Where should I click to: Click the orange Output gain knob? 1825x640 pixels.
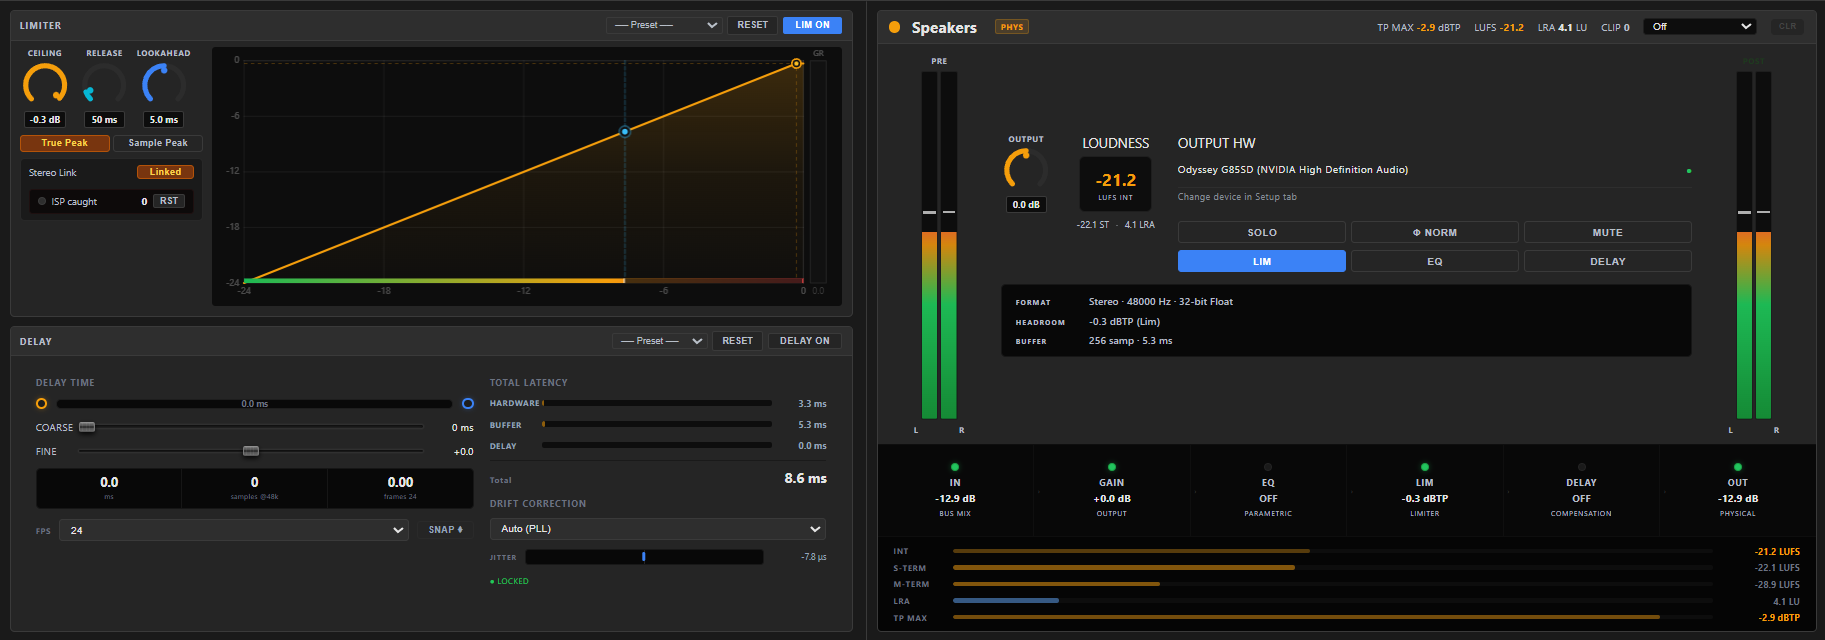point(1026,169)
